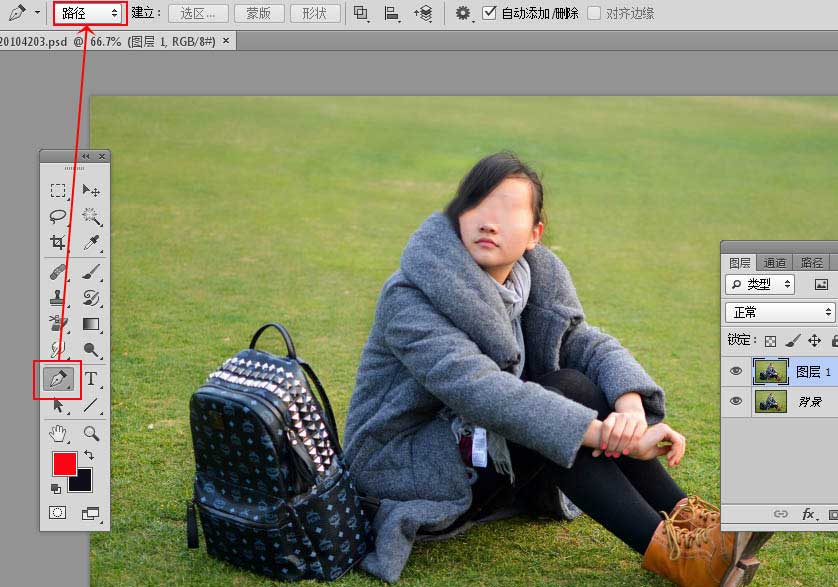Expand the 类型 layer filter dropdown
The width and height of the screenshot is (838, 587).
tap(760, 284)
